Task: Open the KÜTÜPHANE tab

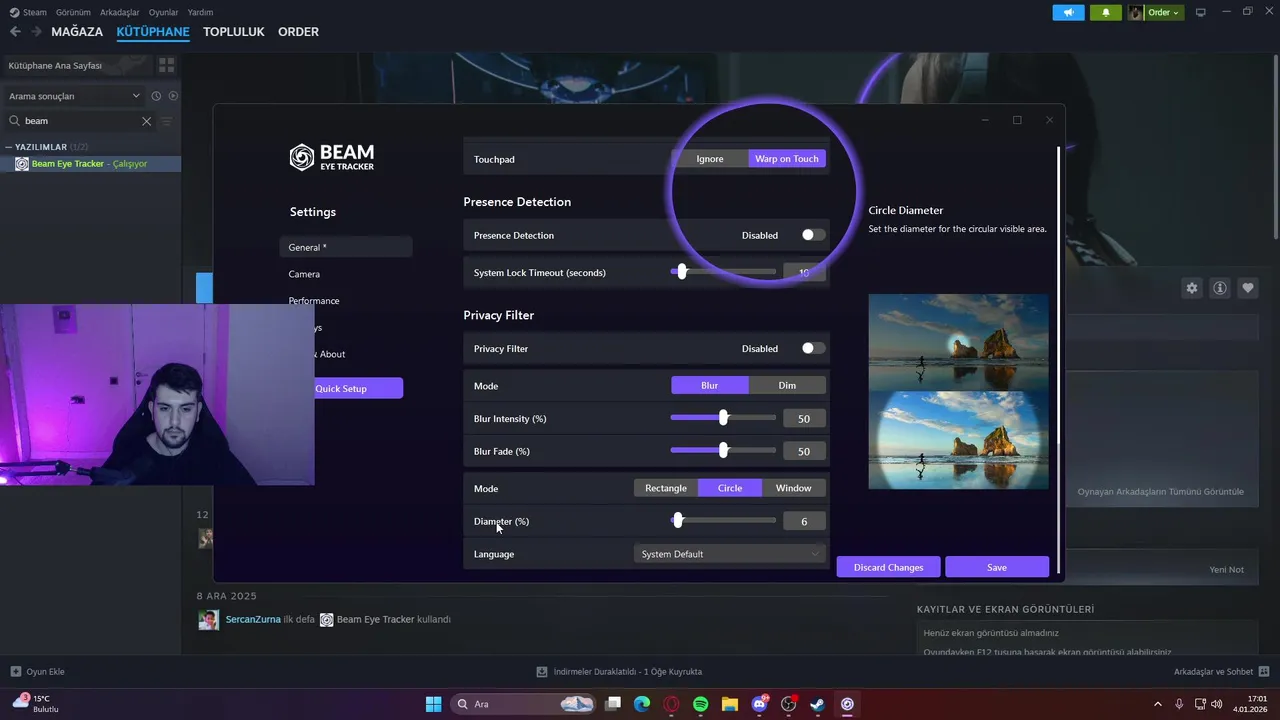Action: [153, 32]
